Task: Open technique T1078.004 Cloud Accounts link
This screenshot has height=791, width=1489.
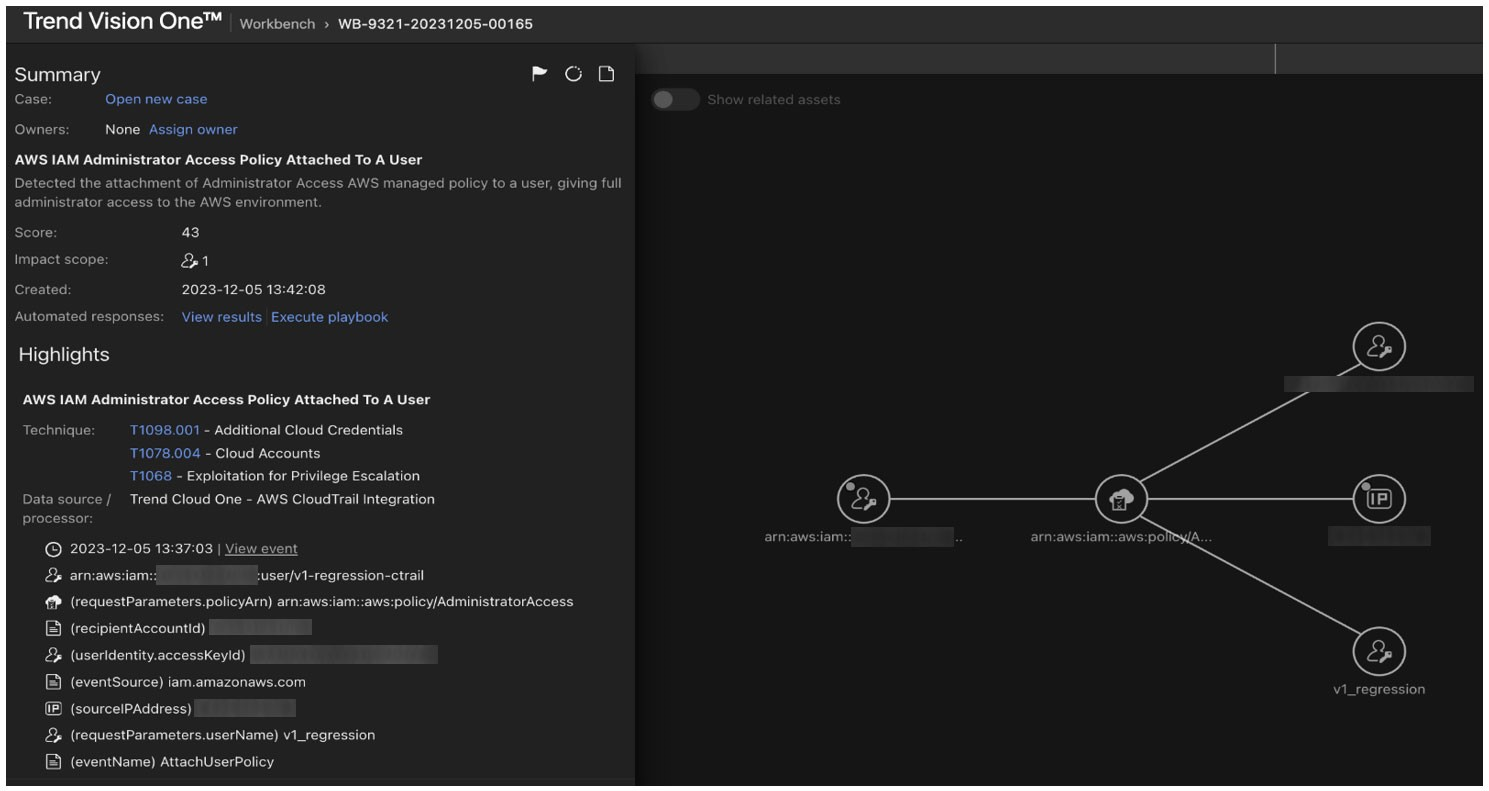Action: [165, 453]
